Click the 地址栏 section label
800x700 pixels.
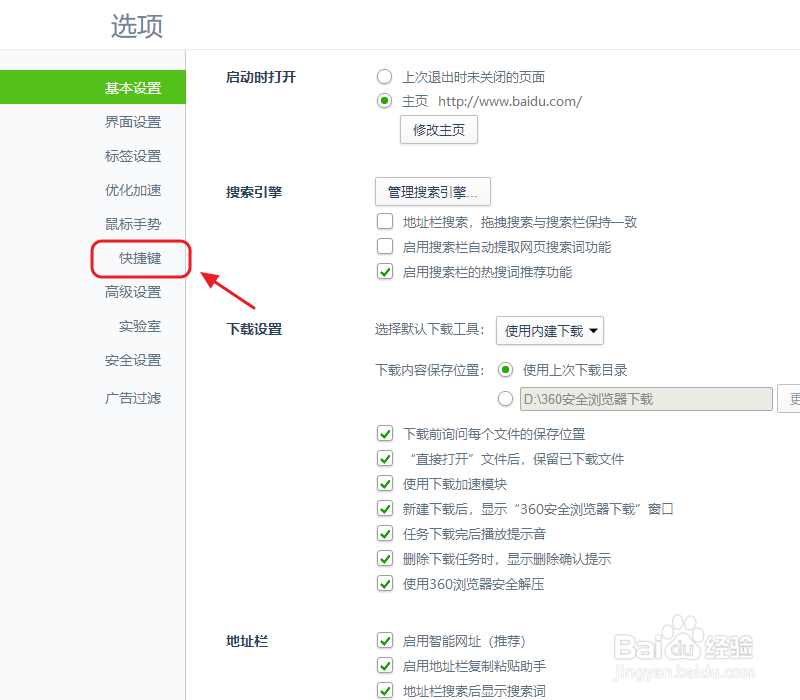(x=247, y=641)
